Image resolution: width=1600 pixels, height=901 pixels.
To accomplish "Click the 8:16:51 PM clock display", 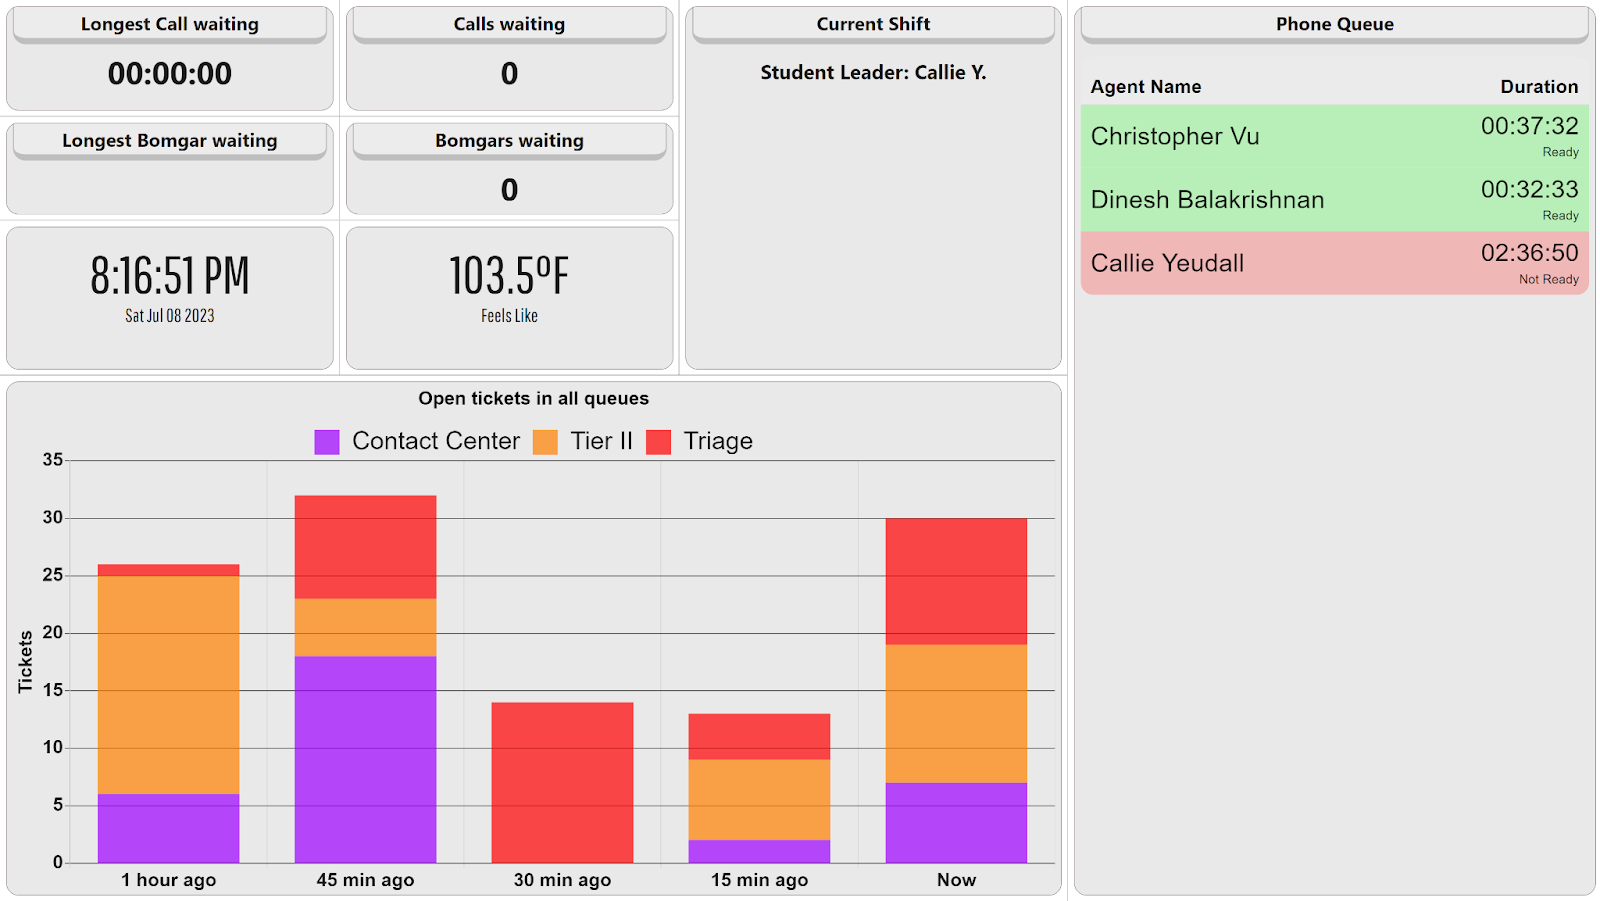I will pos(170,277).
